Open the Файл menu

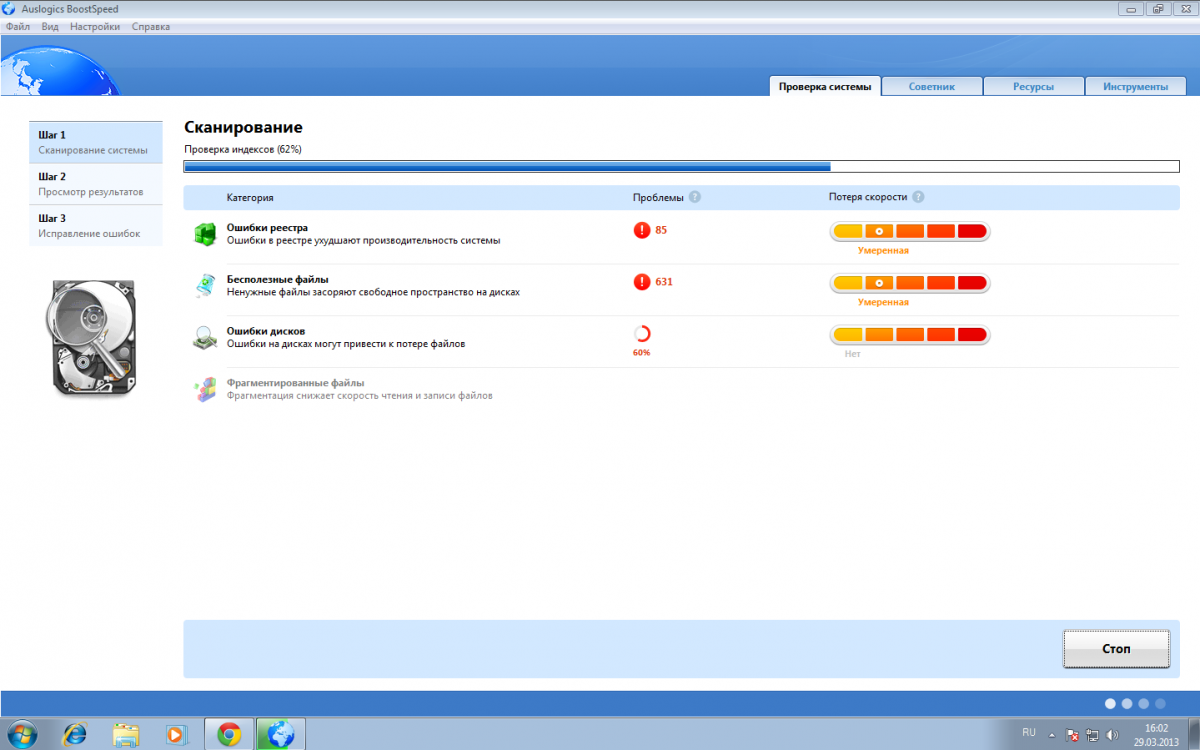(17, 26)
